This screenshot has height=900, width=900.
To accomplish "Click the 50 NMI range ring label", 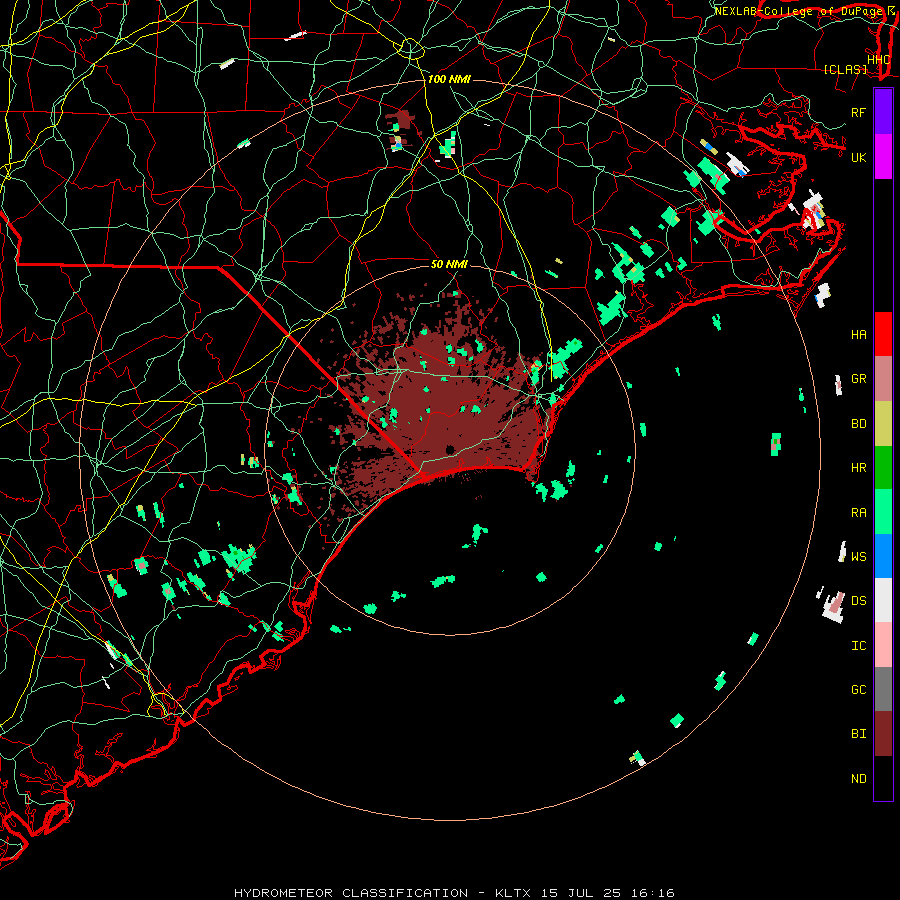I will [x=449, y=264].
